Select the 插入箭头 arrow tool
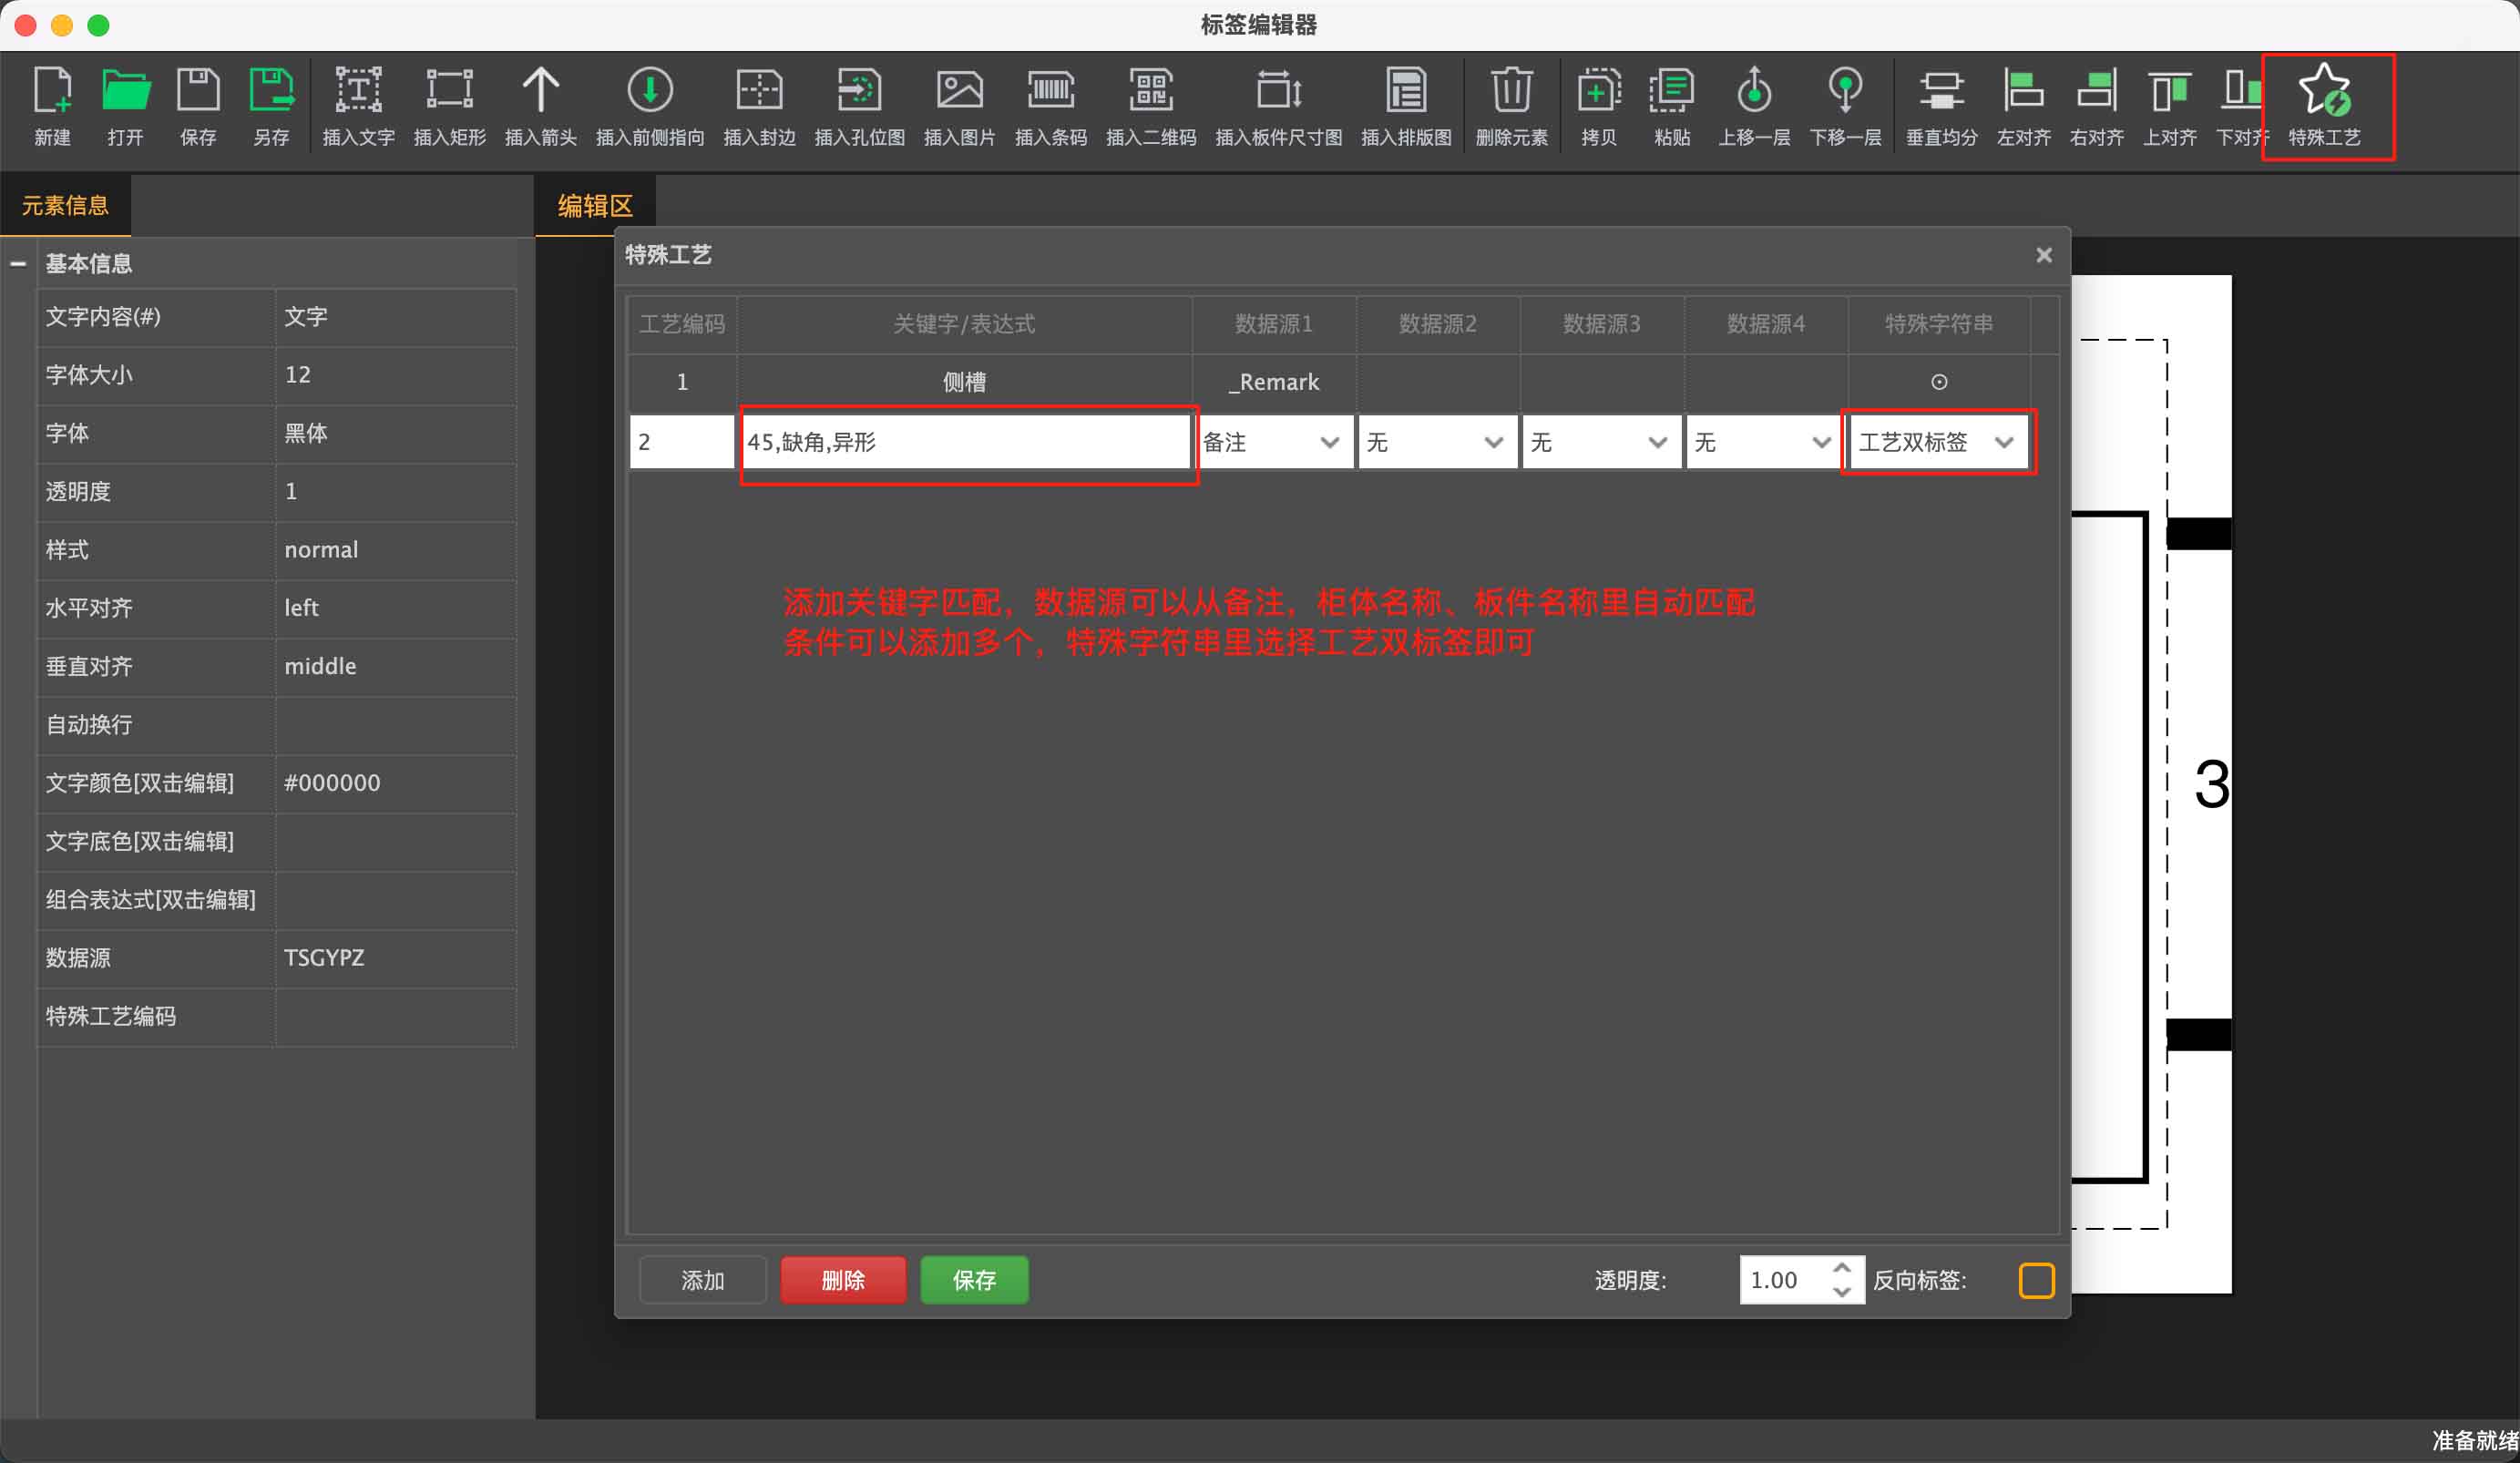The image size is (2520, 1463). (x=540, y=91)
